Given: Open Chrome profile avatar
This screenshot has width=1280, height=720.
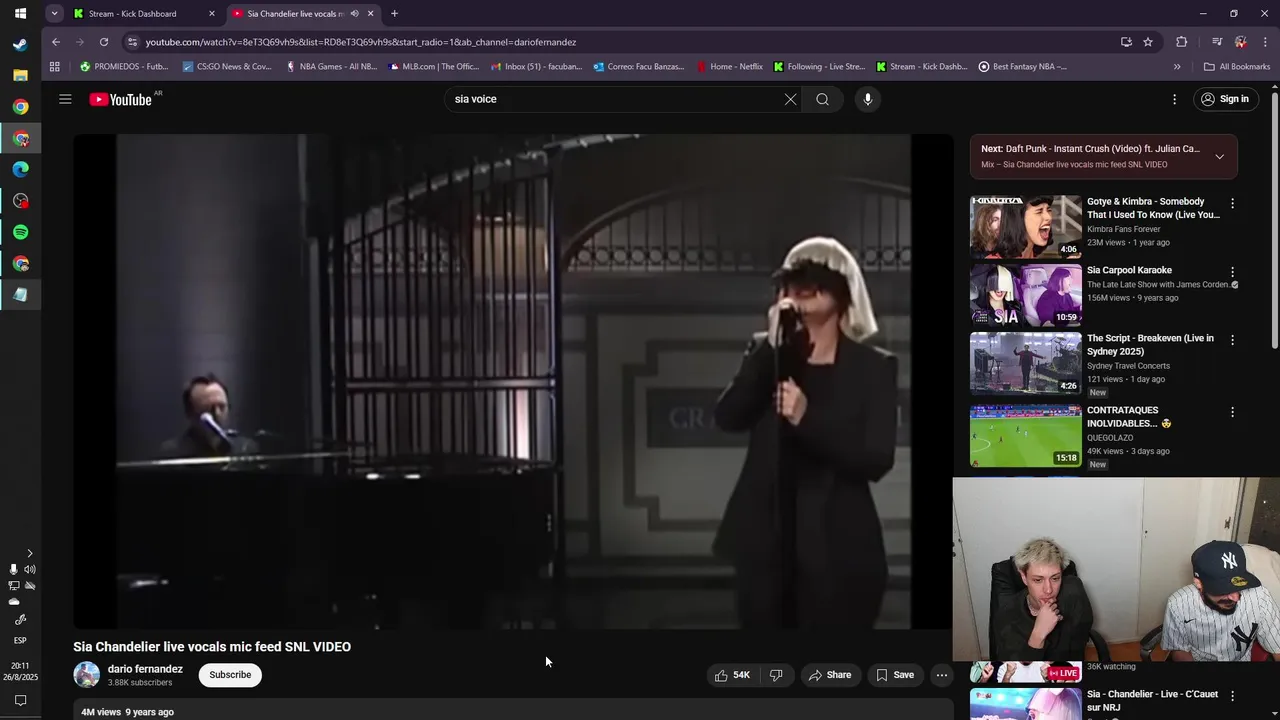Looking at the screenshot, I should 1241,42.
